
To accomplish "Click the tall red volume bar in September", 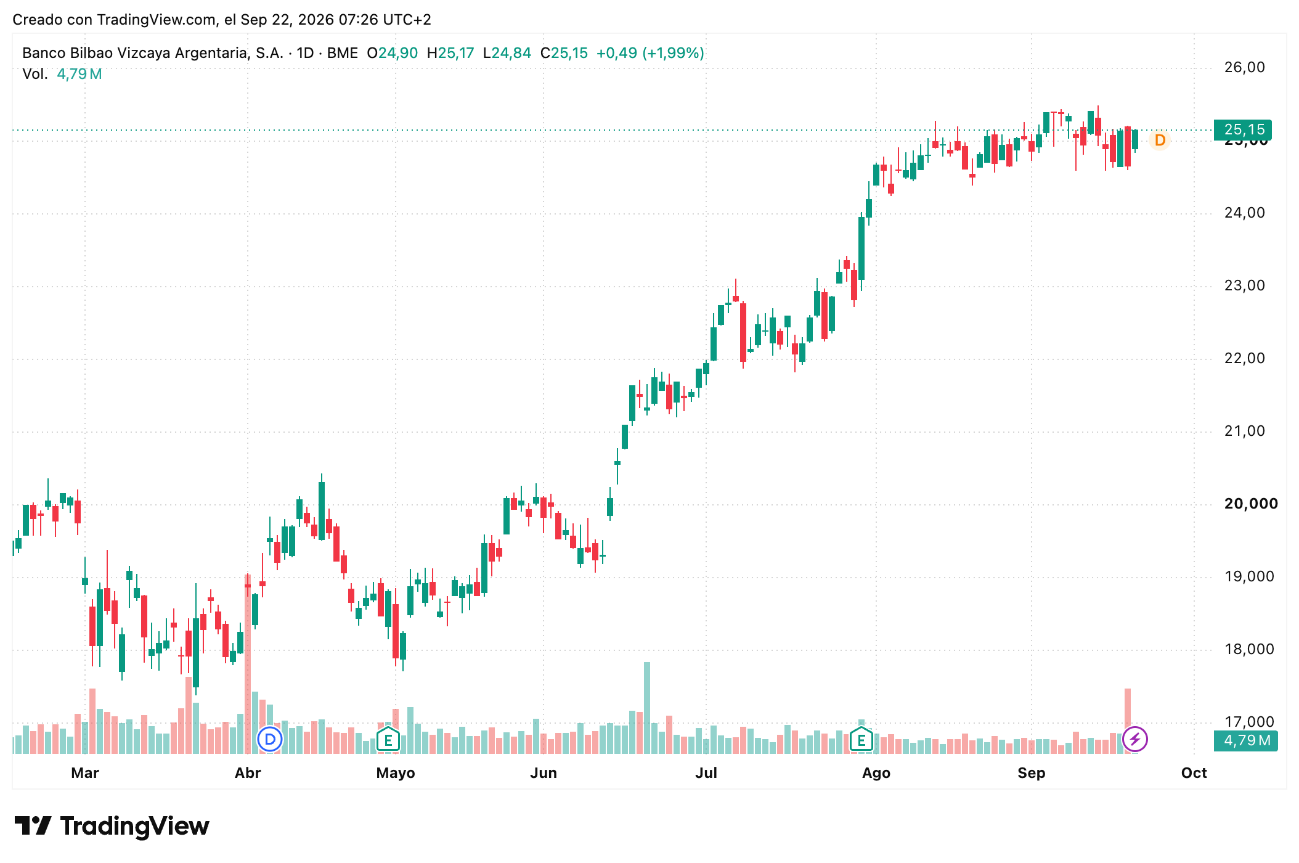I will pos(1128,720).
